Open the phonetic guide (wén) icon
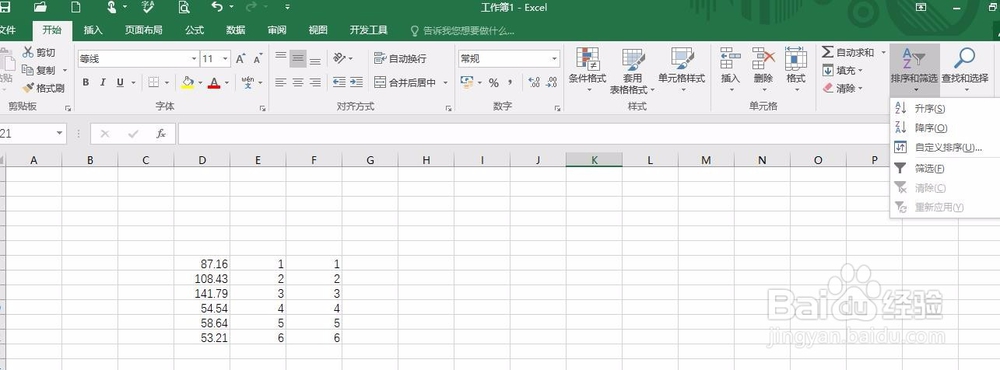 pos(247,82)
